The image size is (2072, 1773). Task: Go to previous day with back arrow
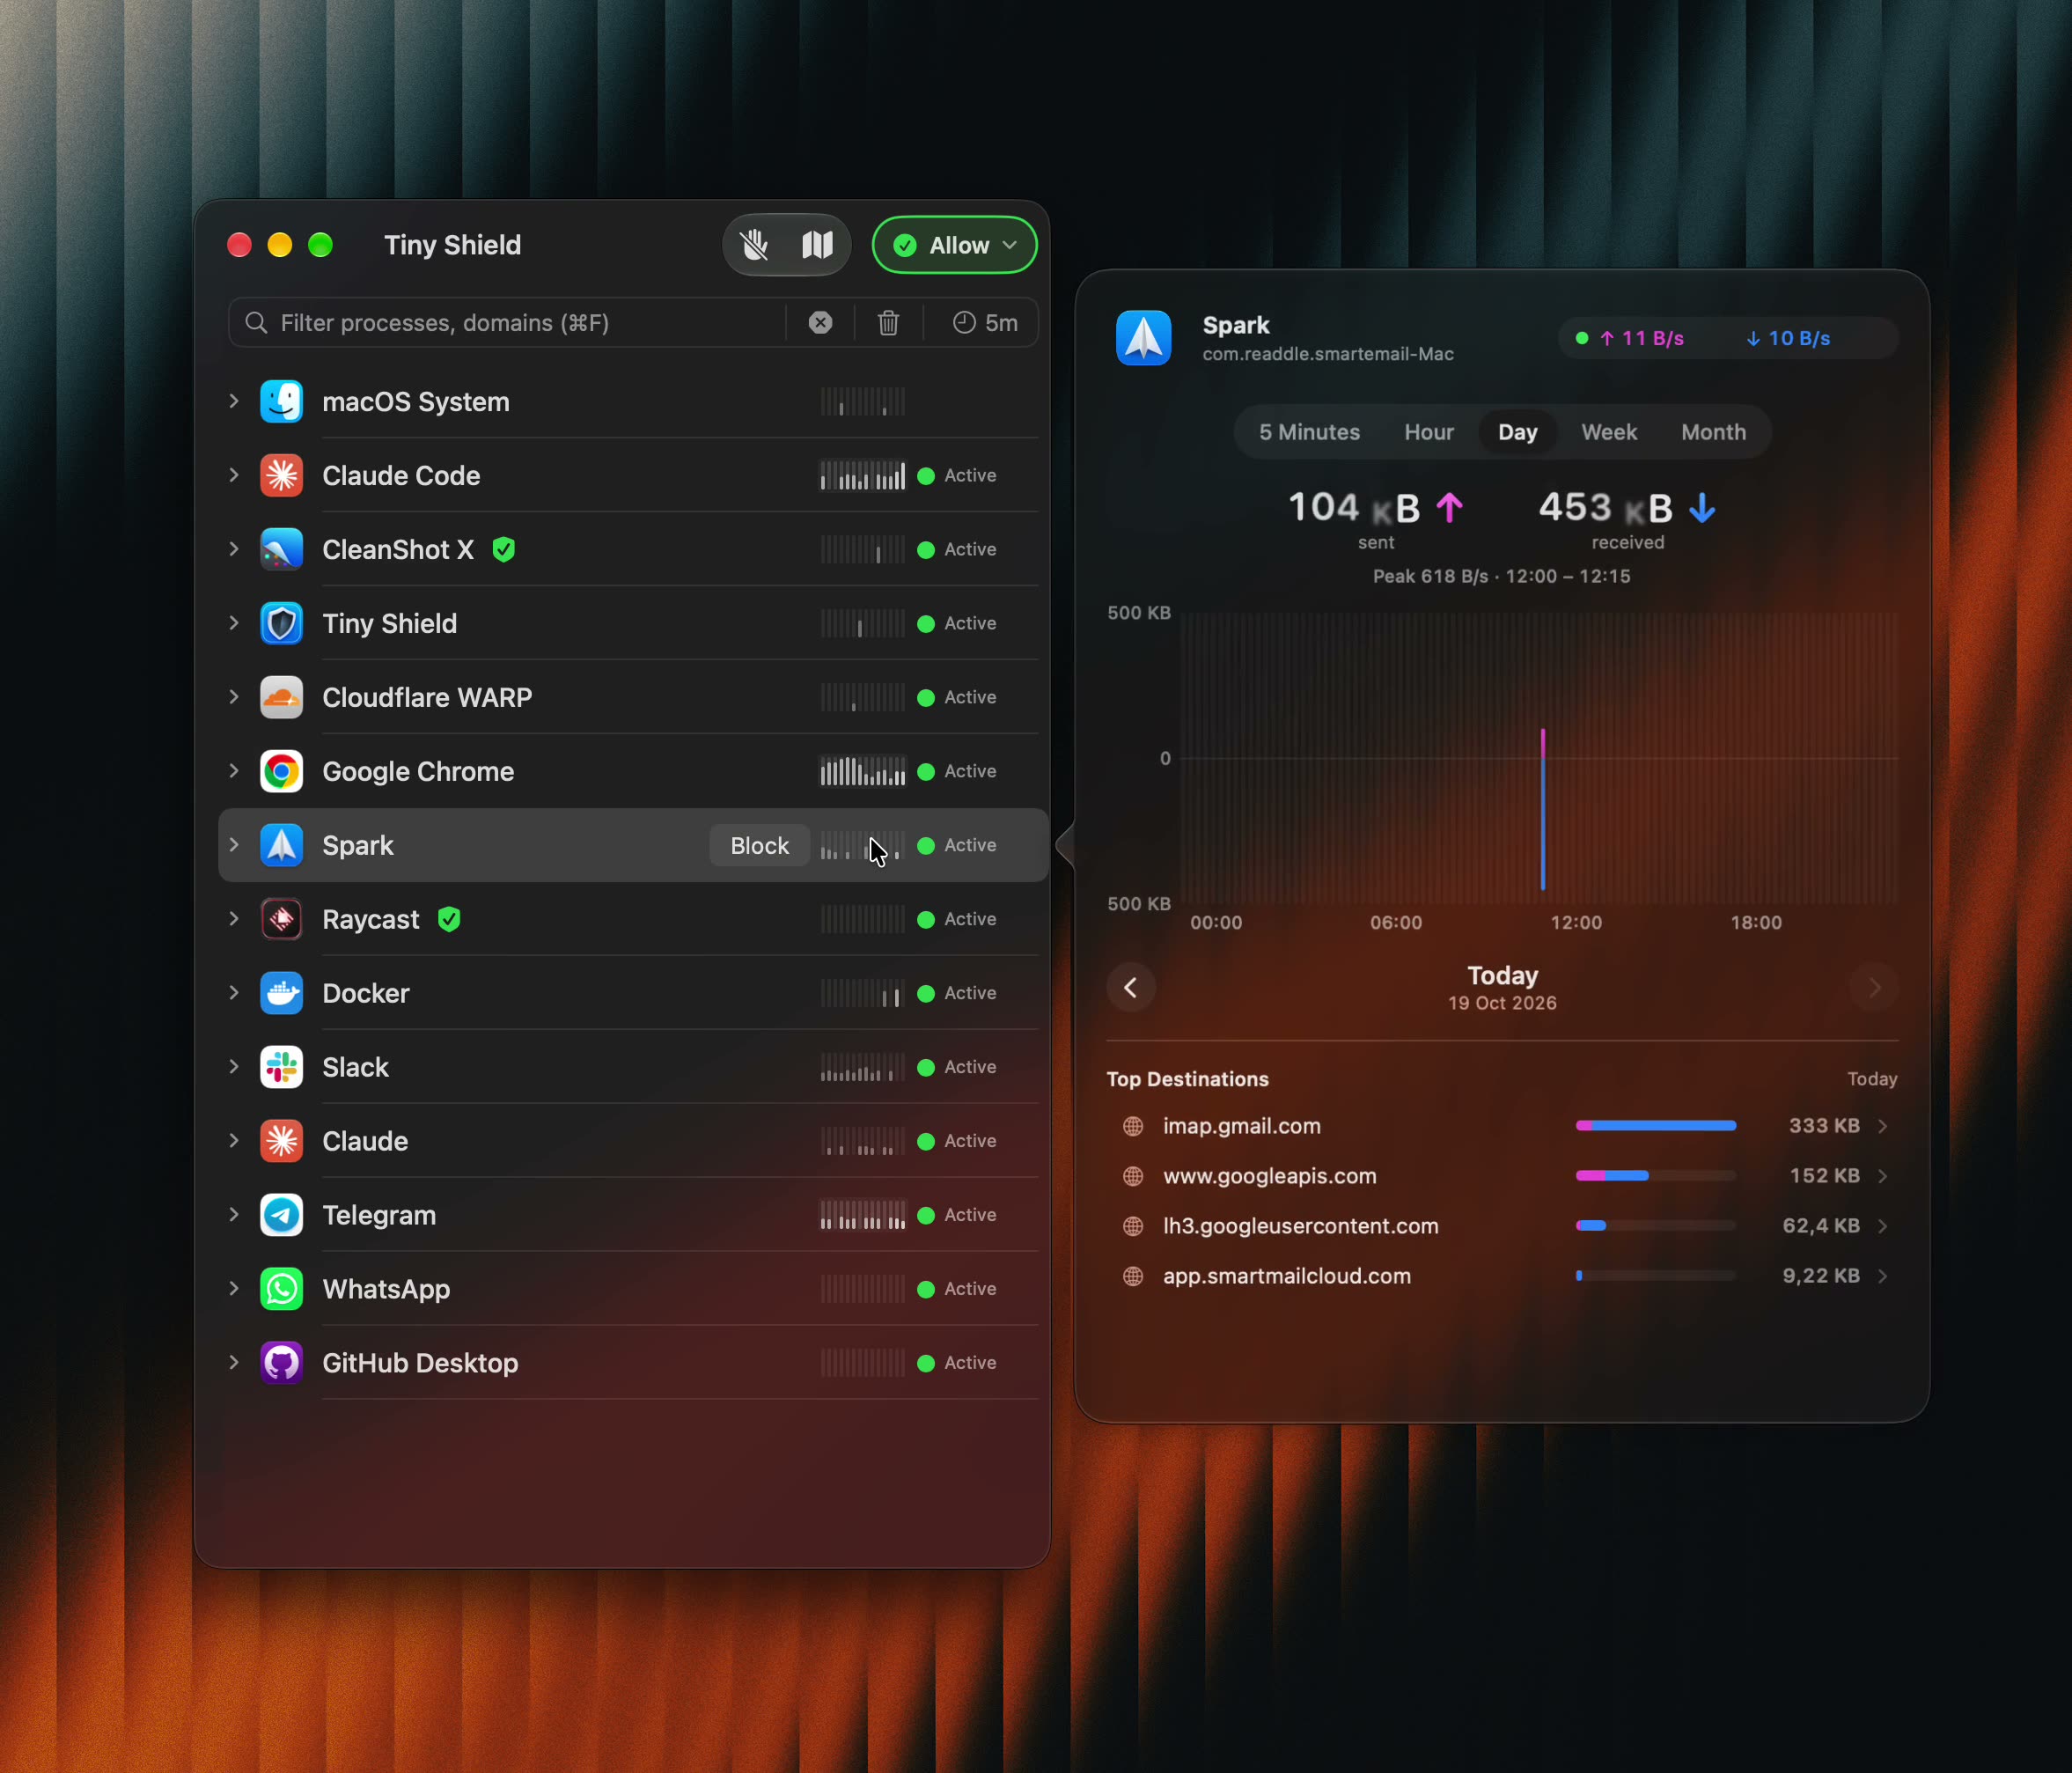pyautogui.click(x=1131, y=988)
